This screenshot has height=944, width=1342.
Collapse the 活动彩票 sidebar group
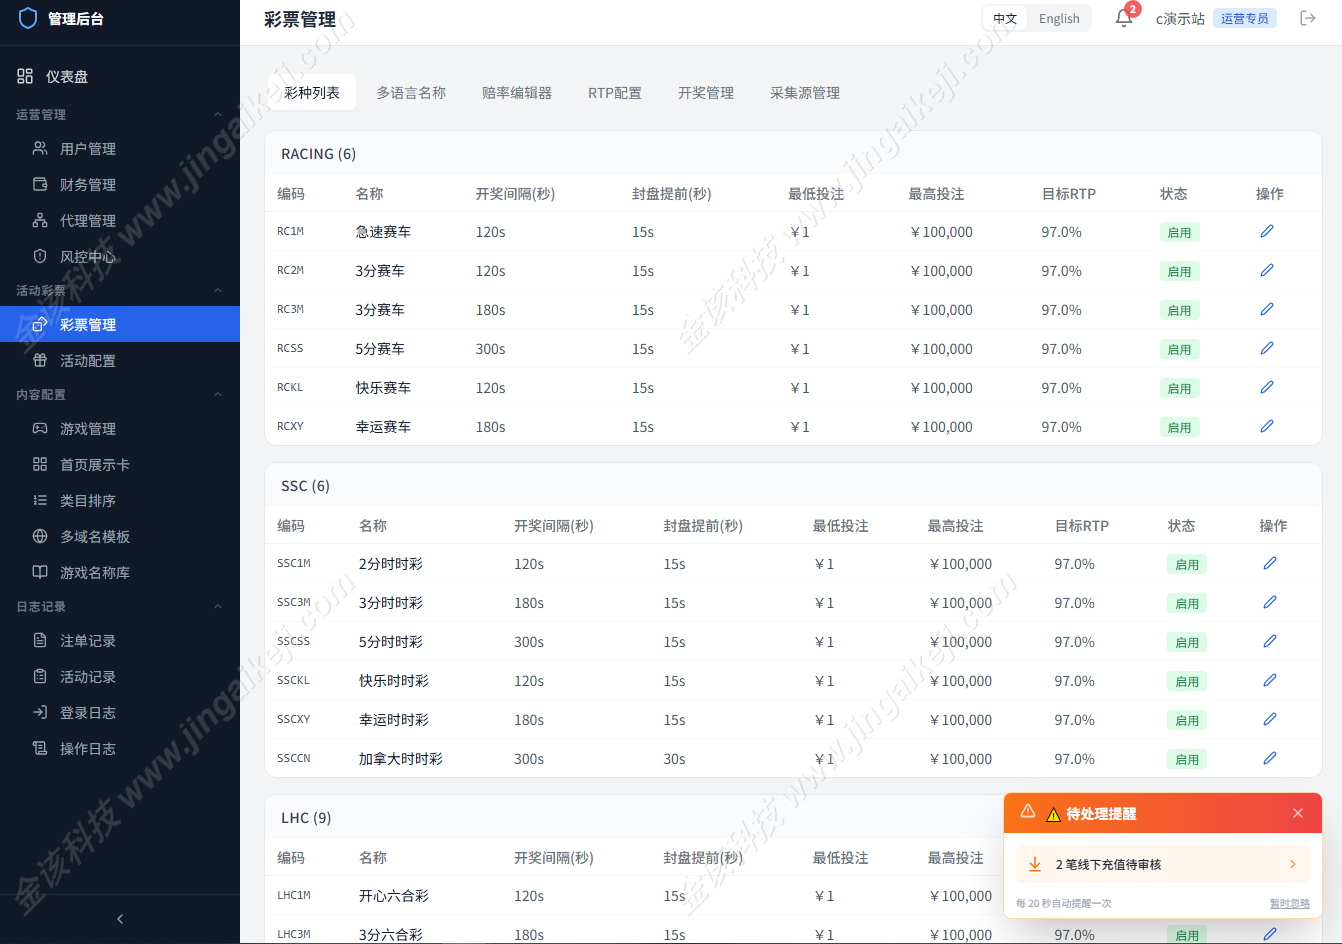coord(218,291)
